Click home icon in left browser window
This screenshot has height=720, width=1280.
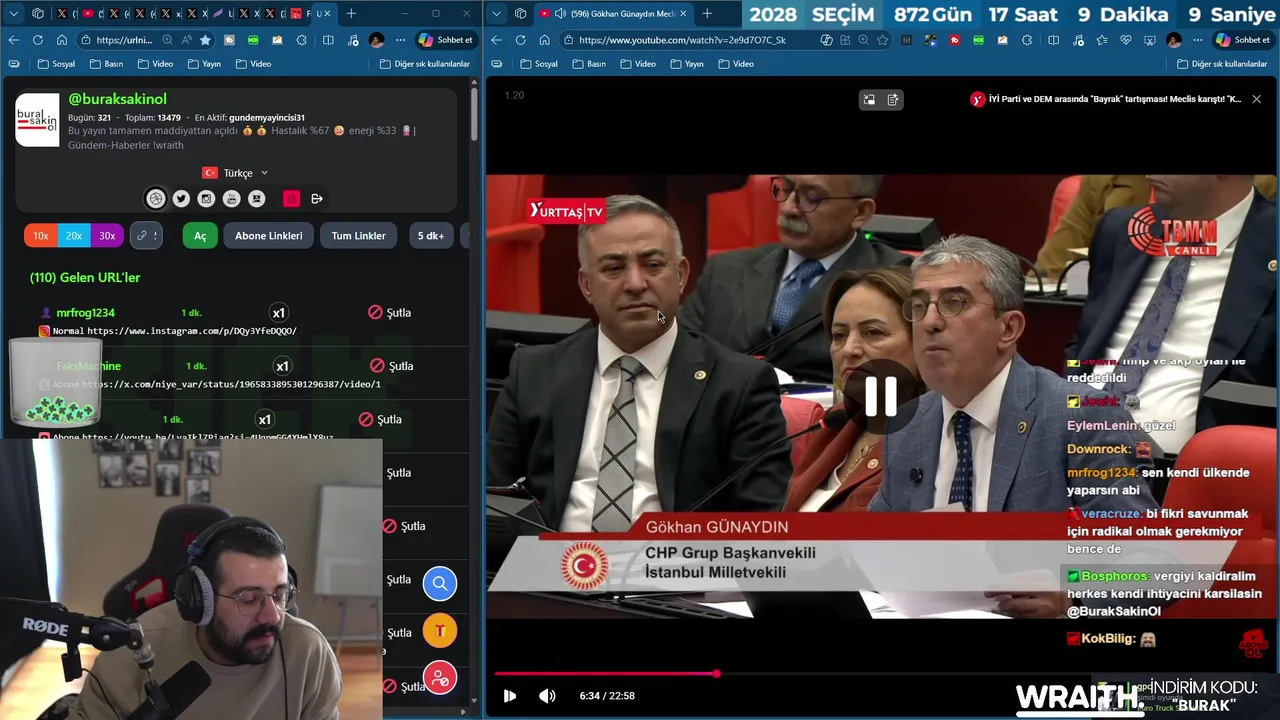pyautogui.click(x=62, y=40)
